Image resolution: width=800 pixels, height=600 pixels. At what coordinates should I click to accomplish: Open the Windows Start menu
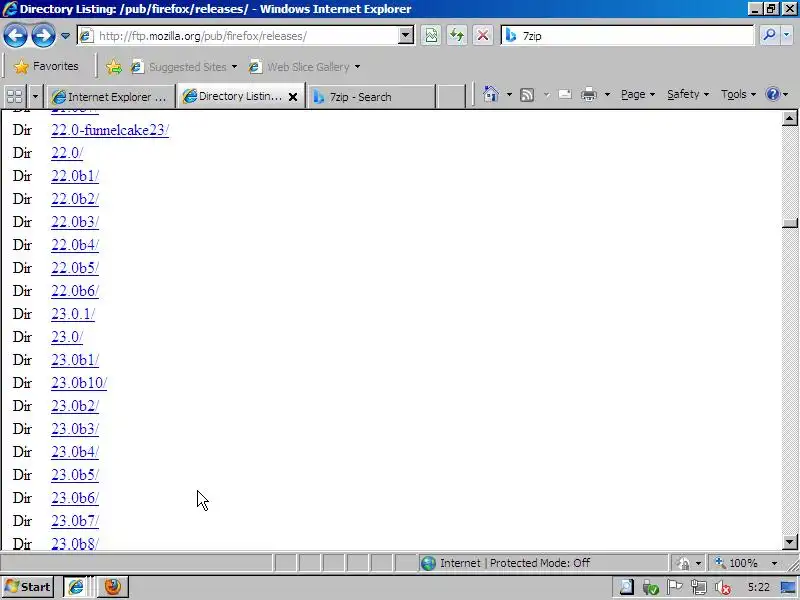click(28, 587)
